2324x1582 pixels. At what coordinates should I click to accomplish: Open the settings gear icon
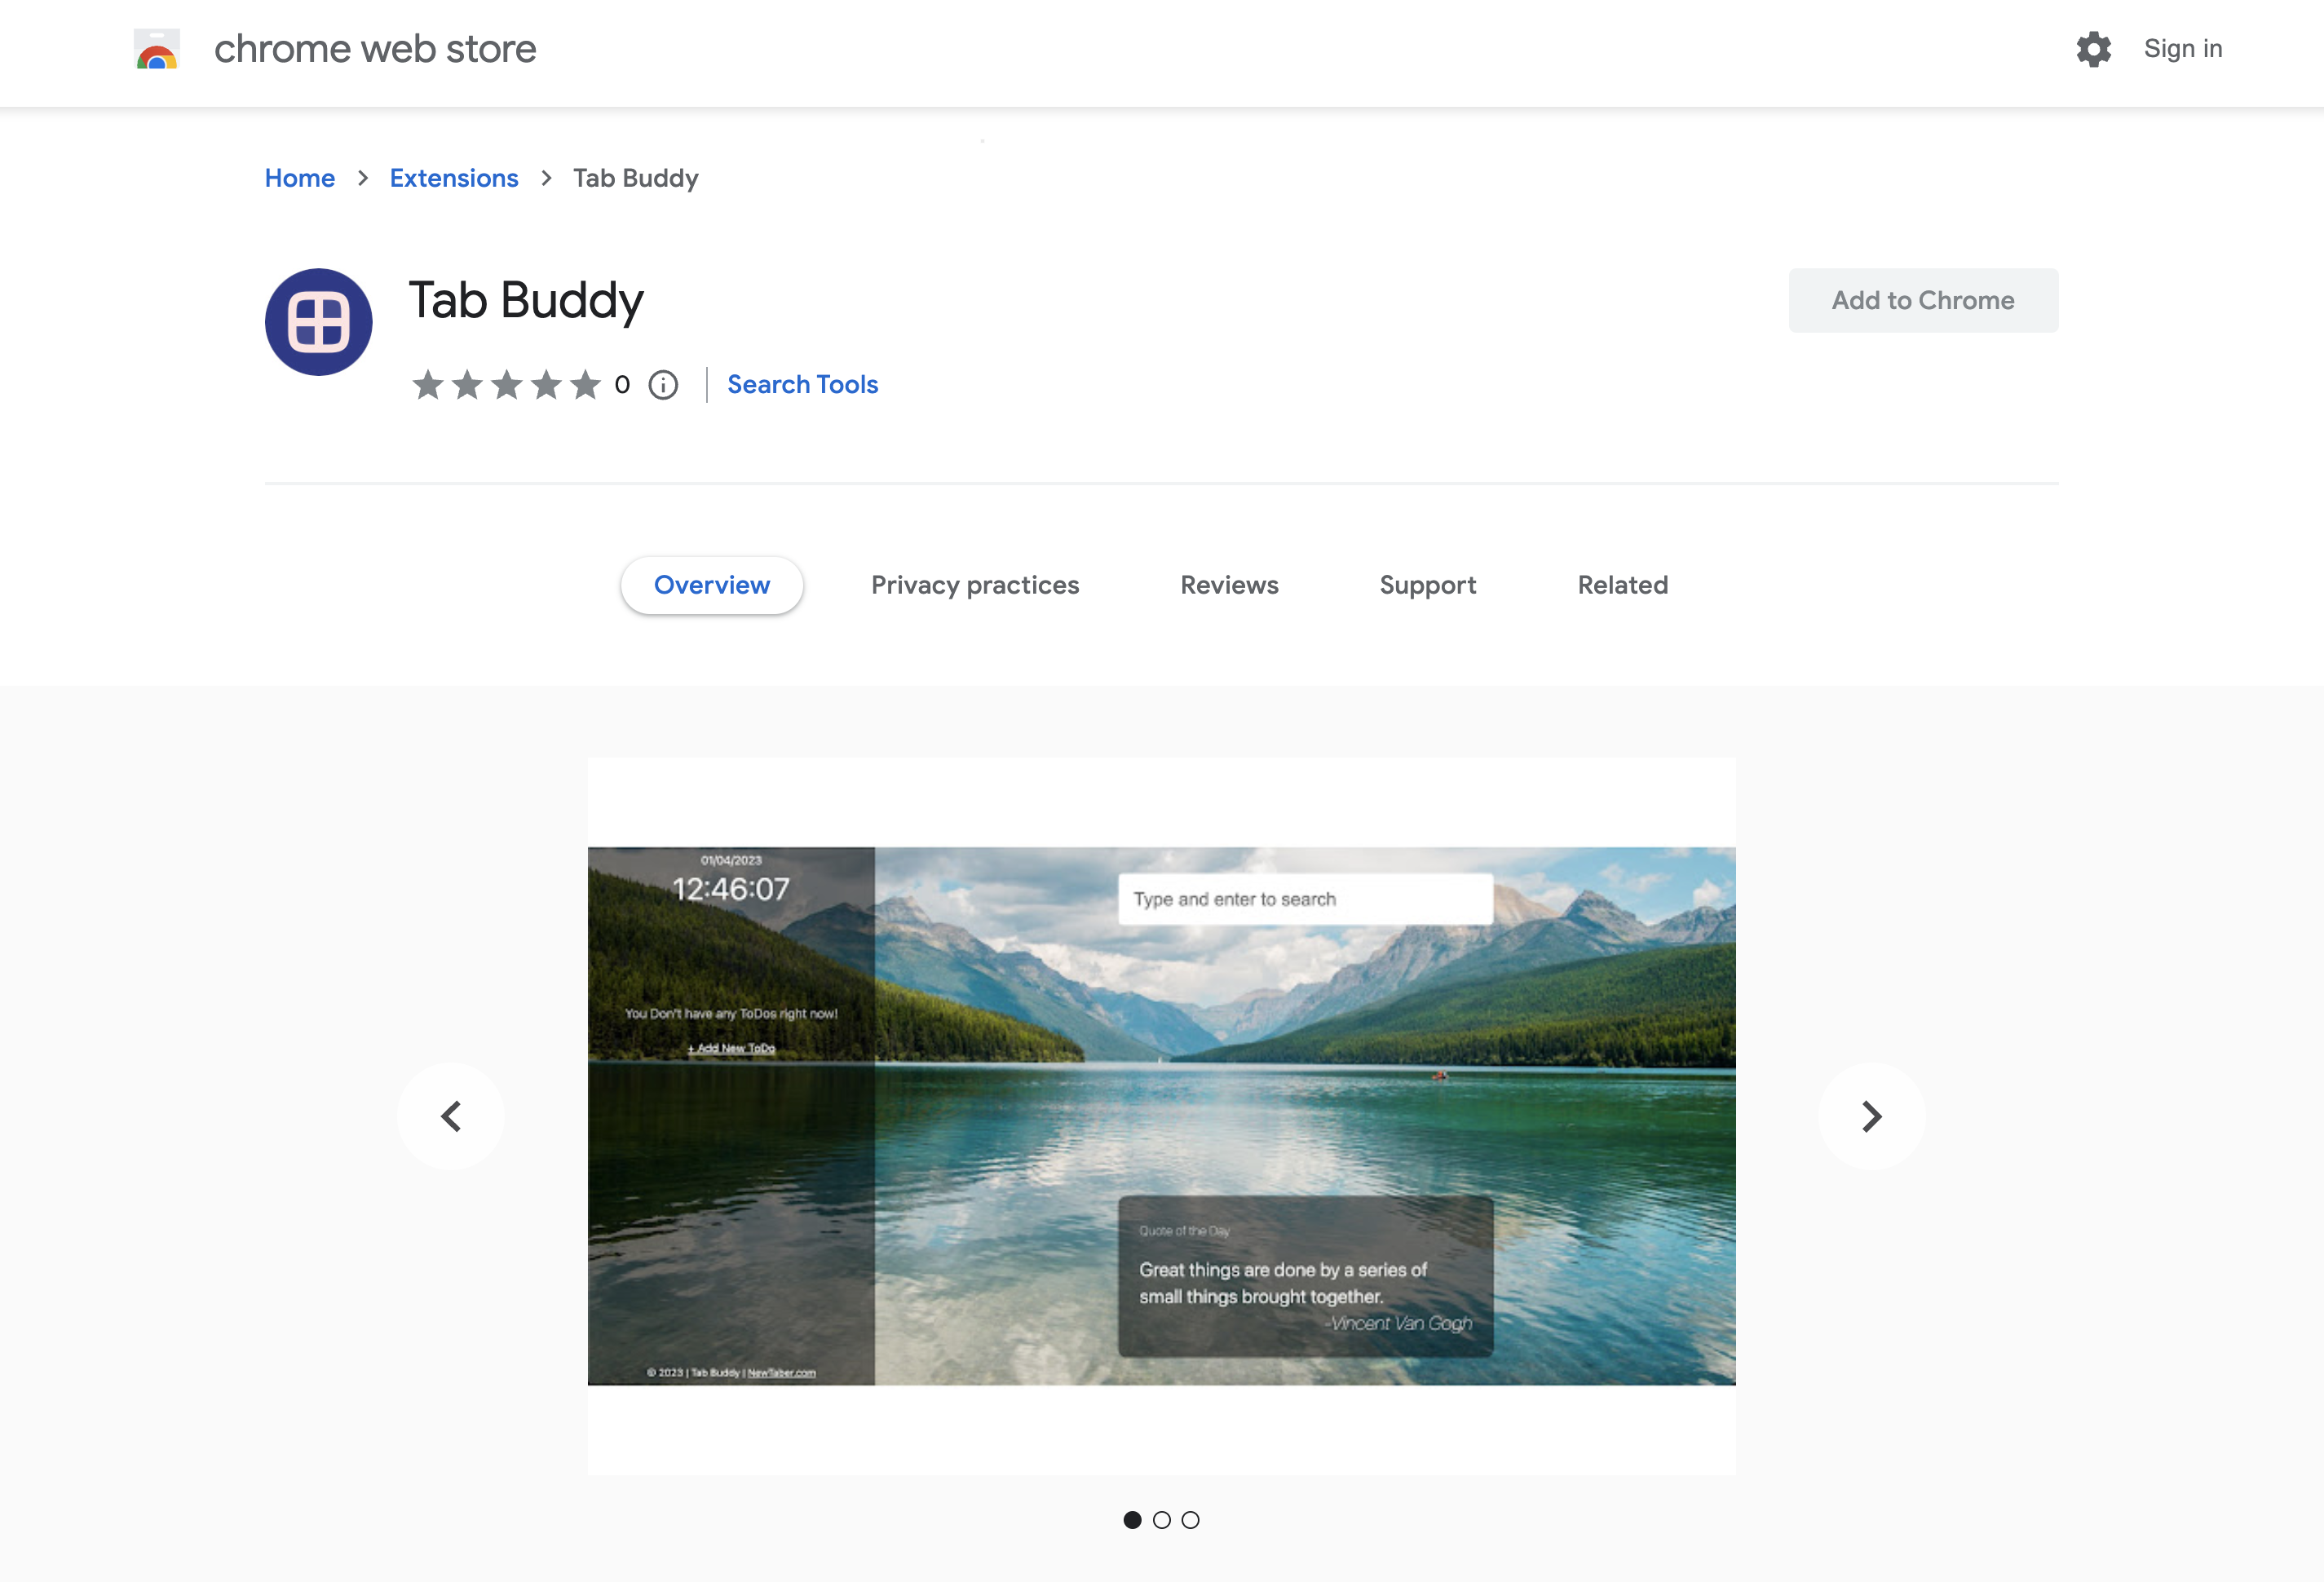[2093, 49]
